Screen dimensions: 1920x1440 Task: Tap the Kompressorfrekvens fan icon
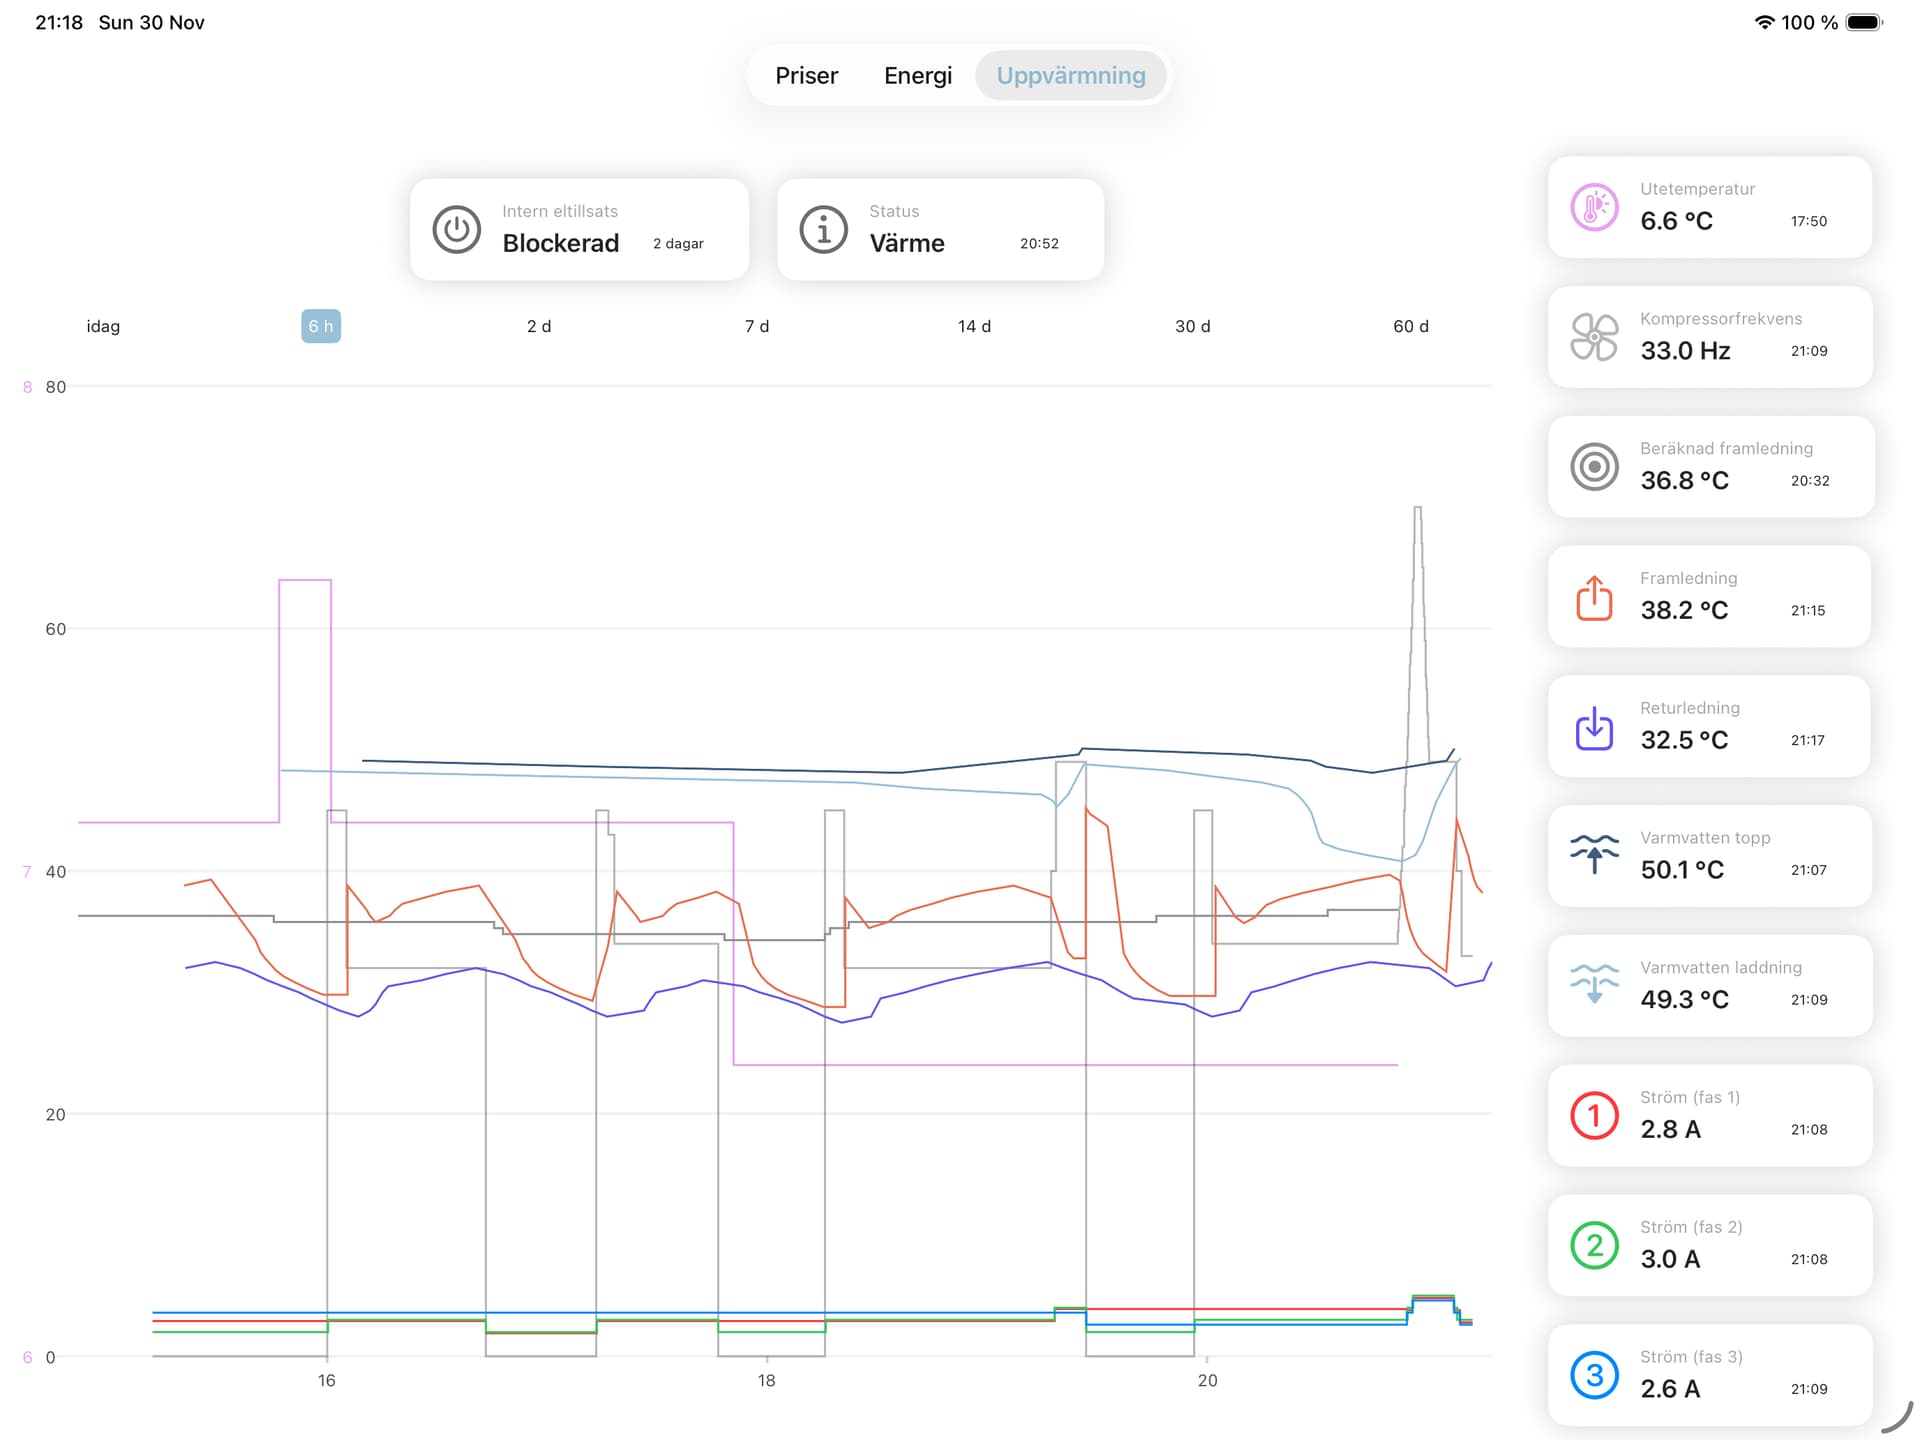tap(1594, 337)
